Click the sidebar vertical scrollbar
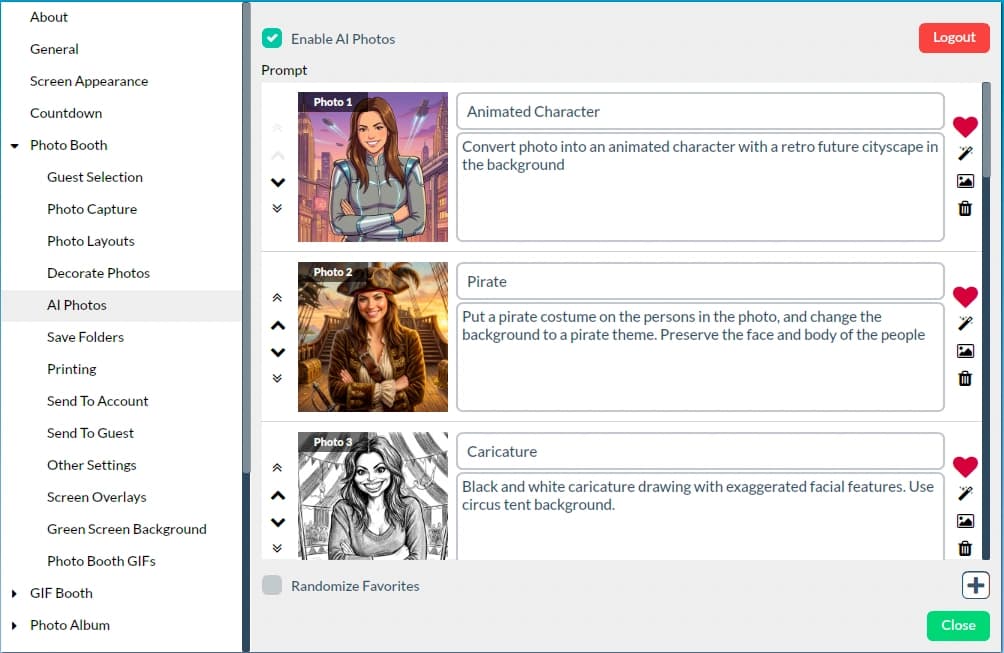 click(x=246, y=237)
